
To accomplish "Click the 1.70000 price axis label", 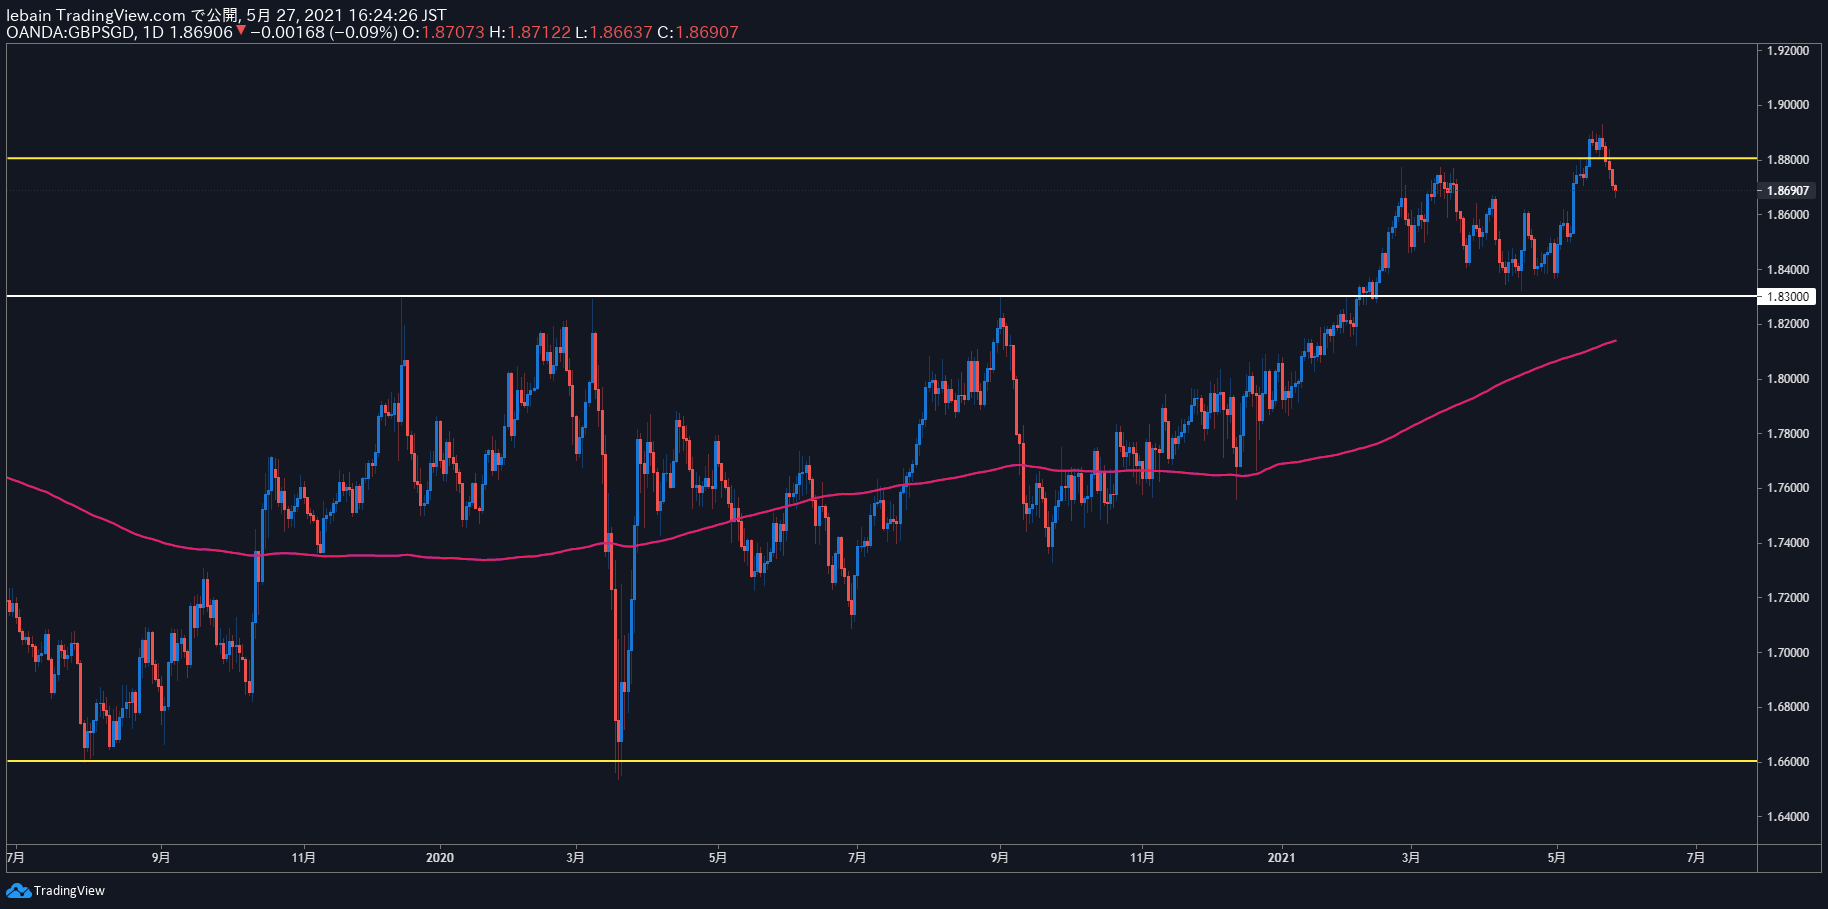I will (1787, 653).
